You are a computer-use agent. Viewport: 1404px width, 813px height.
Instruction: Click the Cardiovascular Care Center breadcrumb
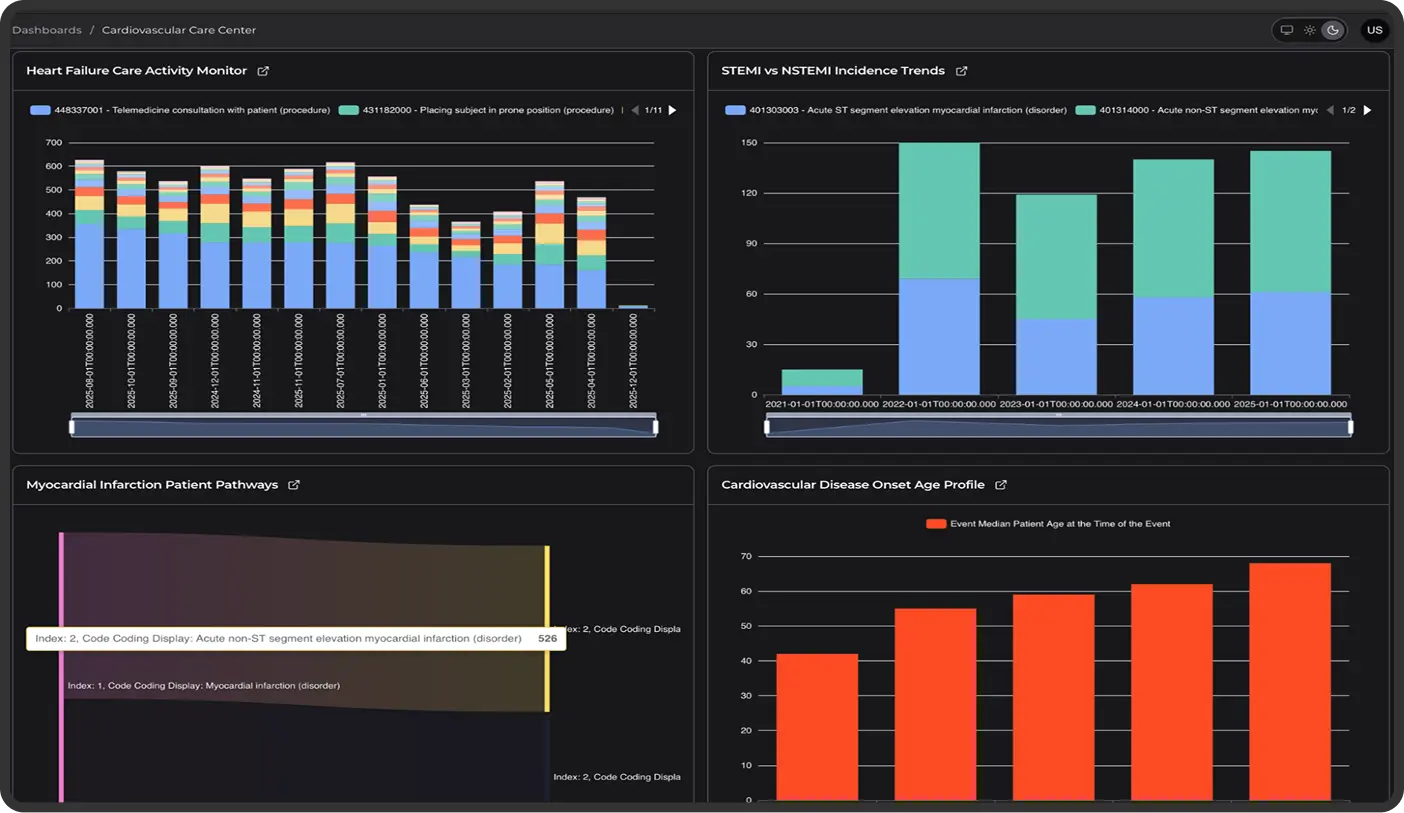coord(178,29)
